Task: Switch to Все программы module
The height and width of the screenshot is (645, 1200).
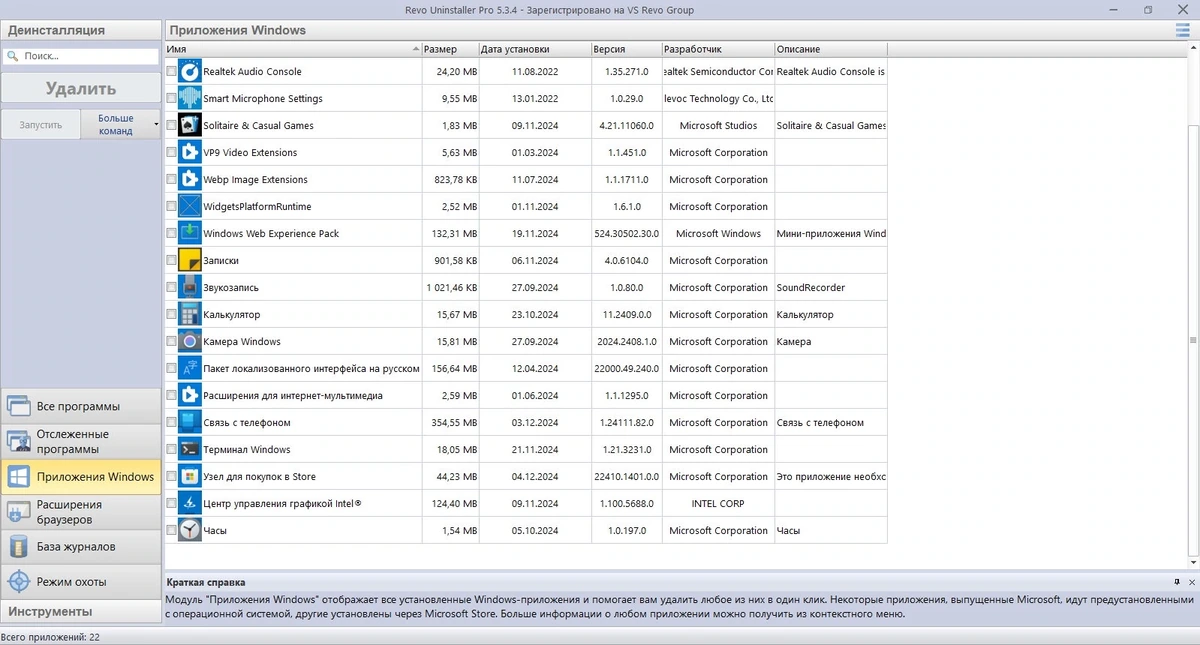Action: [x=81, y=407]
